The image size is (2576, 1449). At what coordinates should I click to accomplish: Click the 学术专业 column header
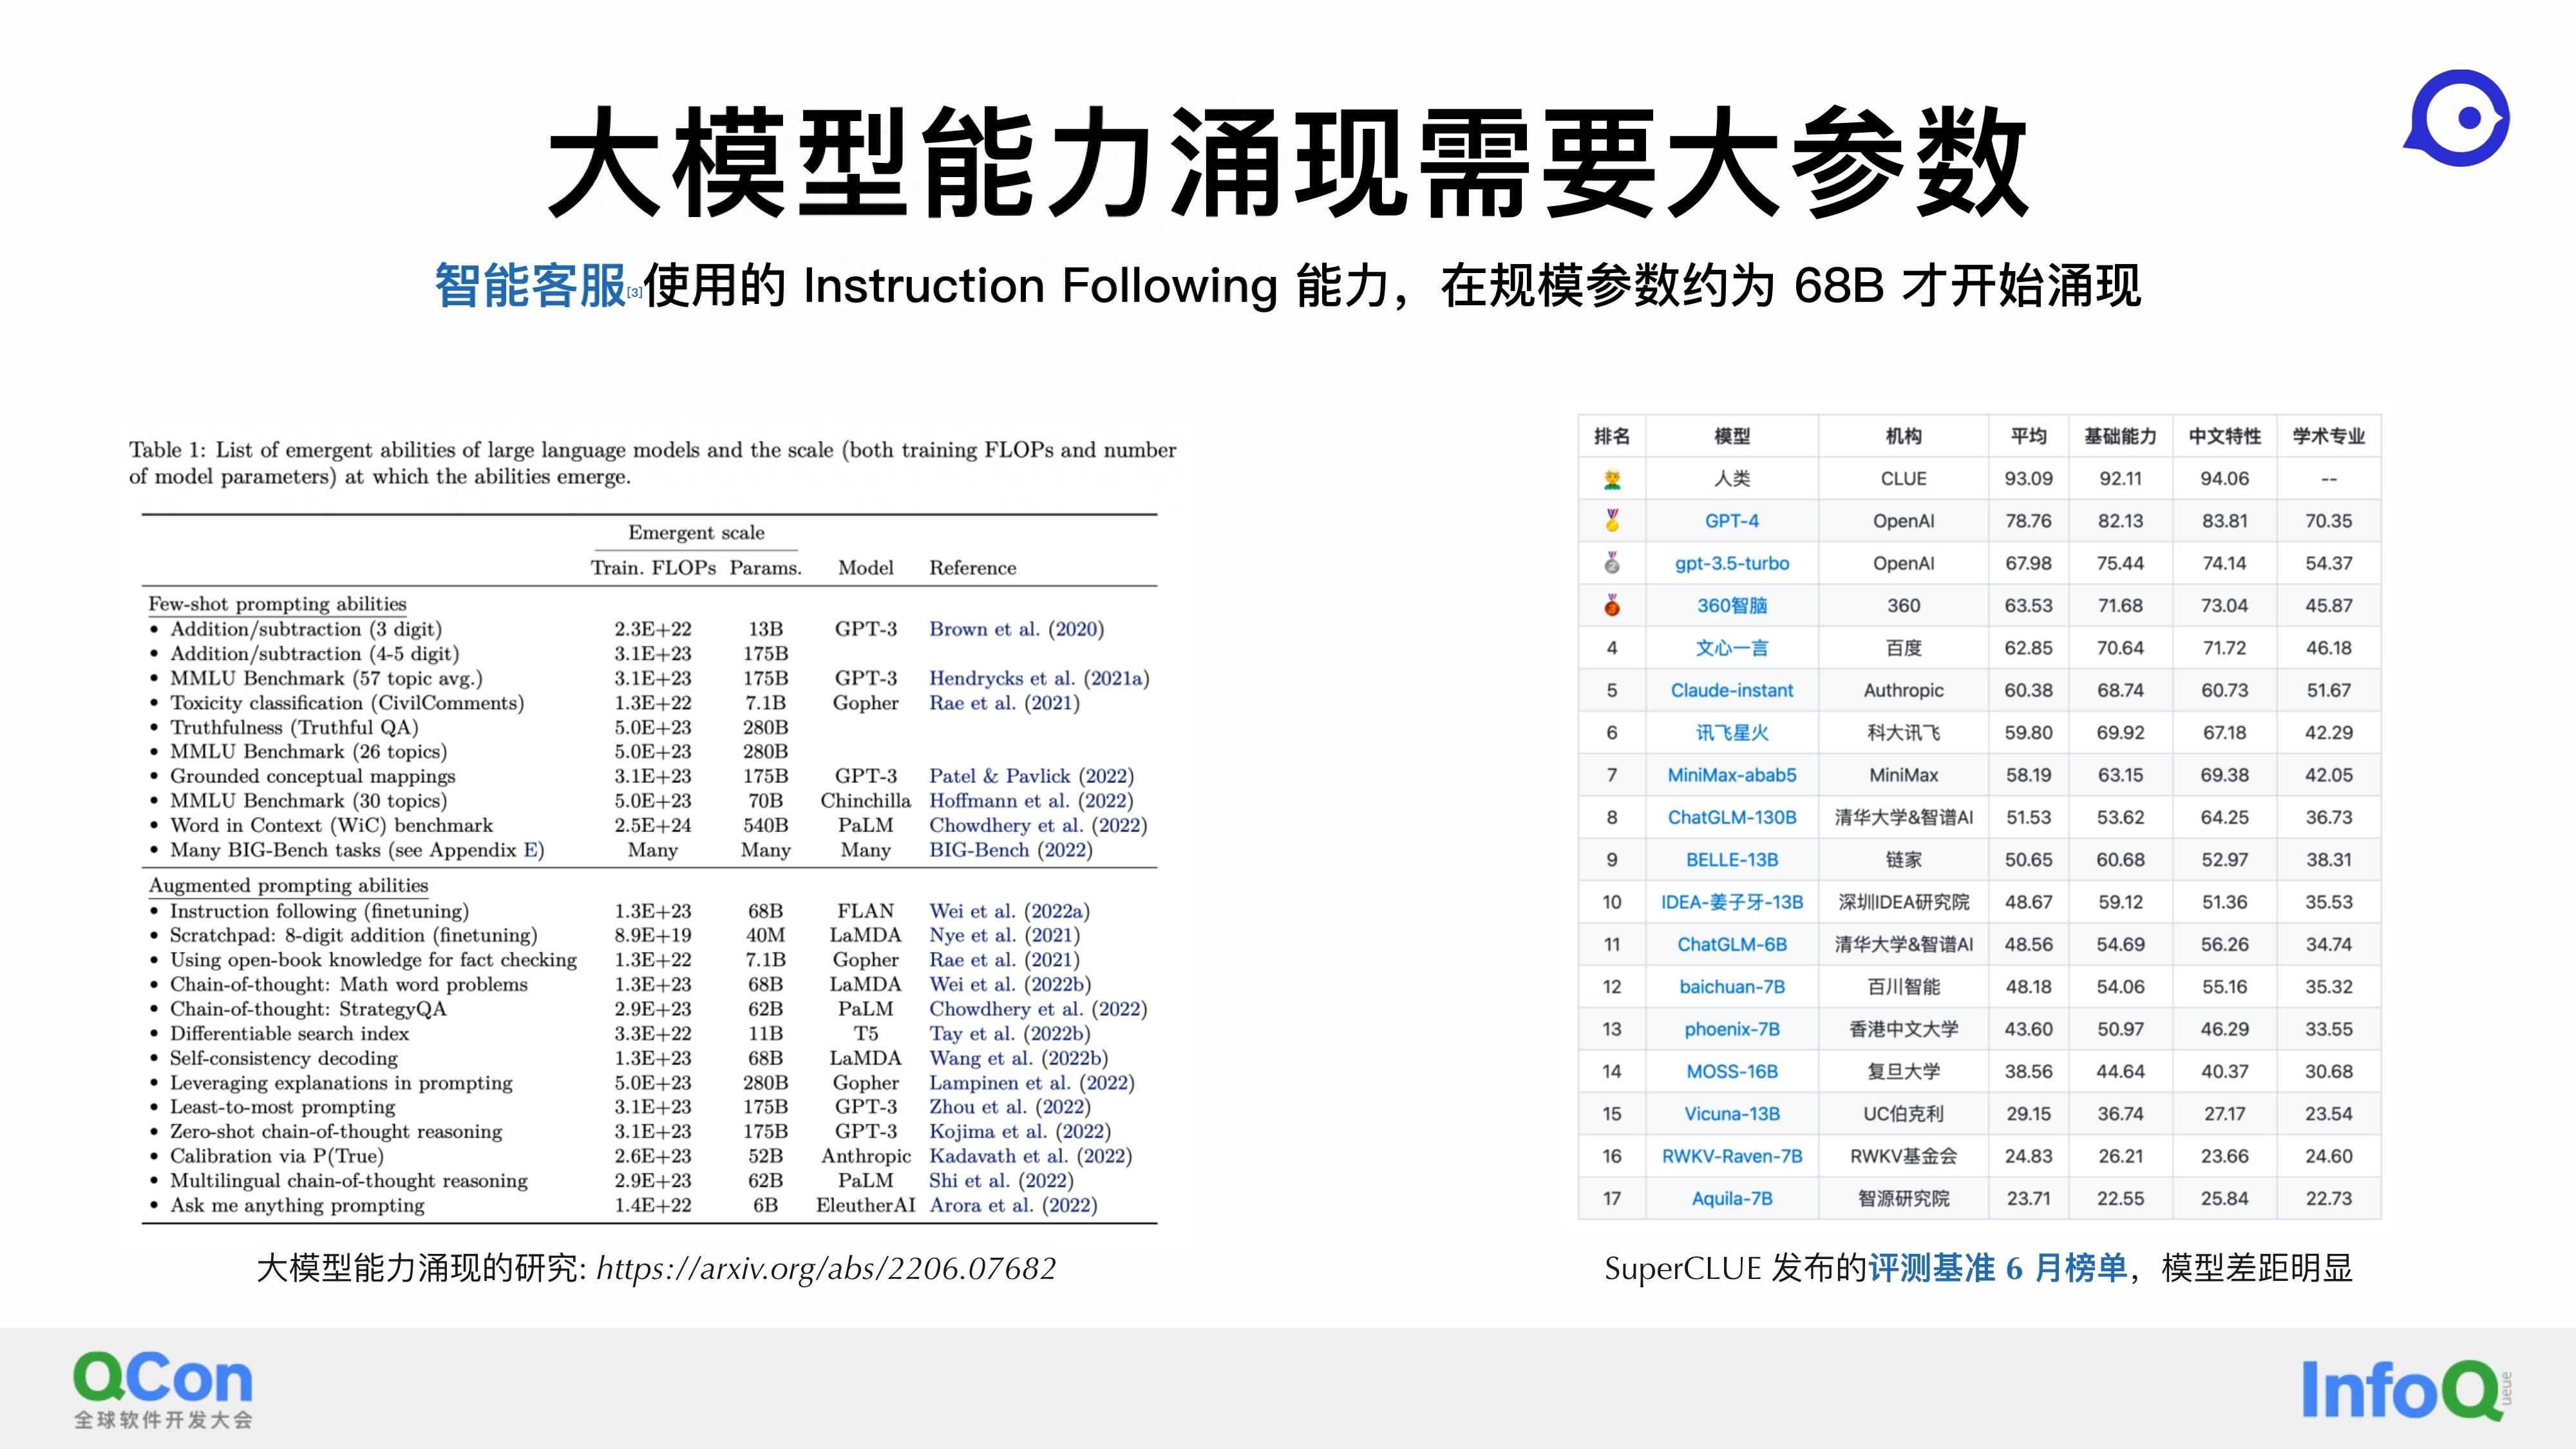click(x=2329, y=436)
